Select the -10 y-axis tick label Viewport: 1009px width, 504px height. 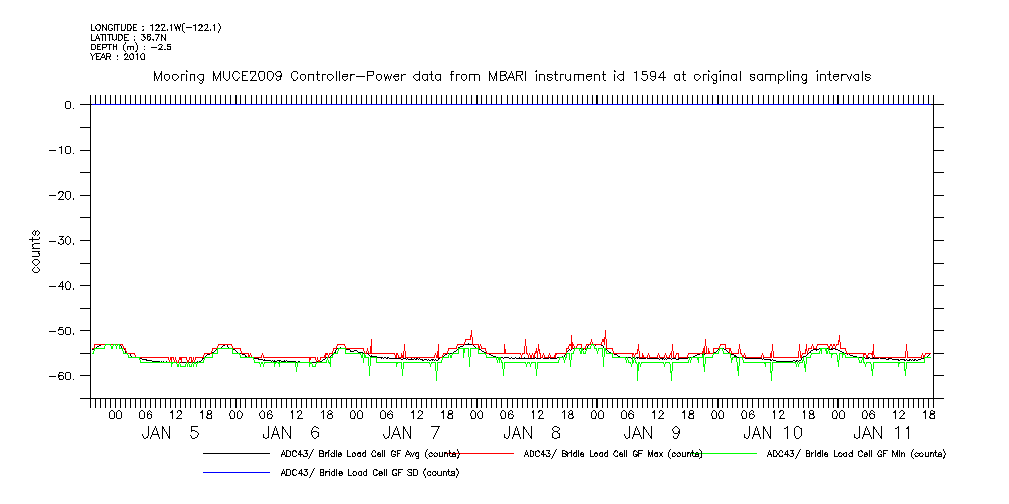[x=69, y=151]
